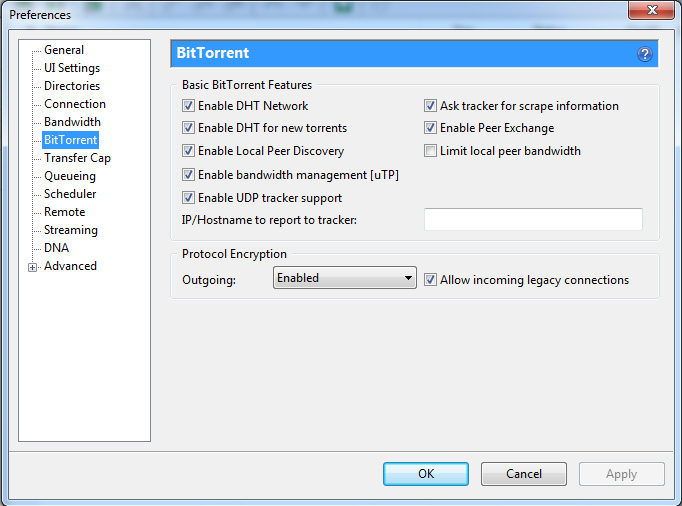Viewport: 682px width, 506px height.
Task: Select Queueing in the sidebar
Action: [x=70, y=176]
